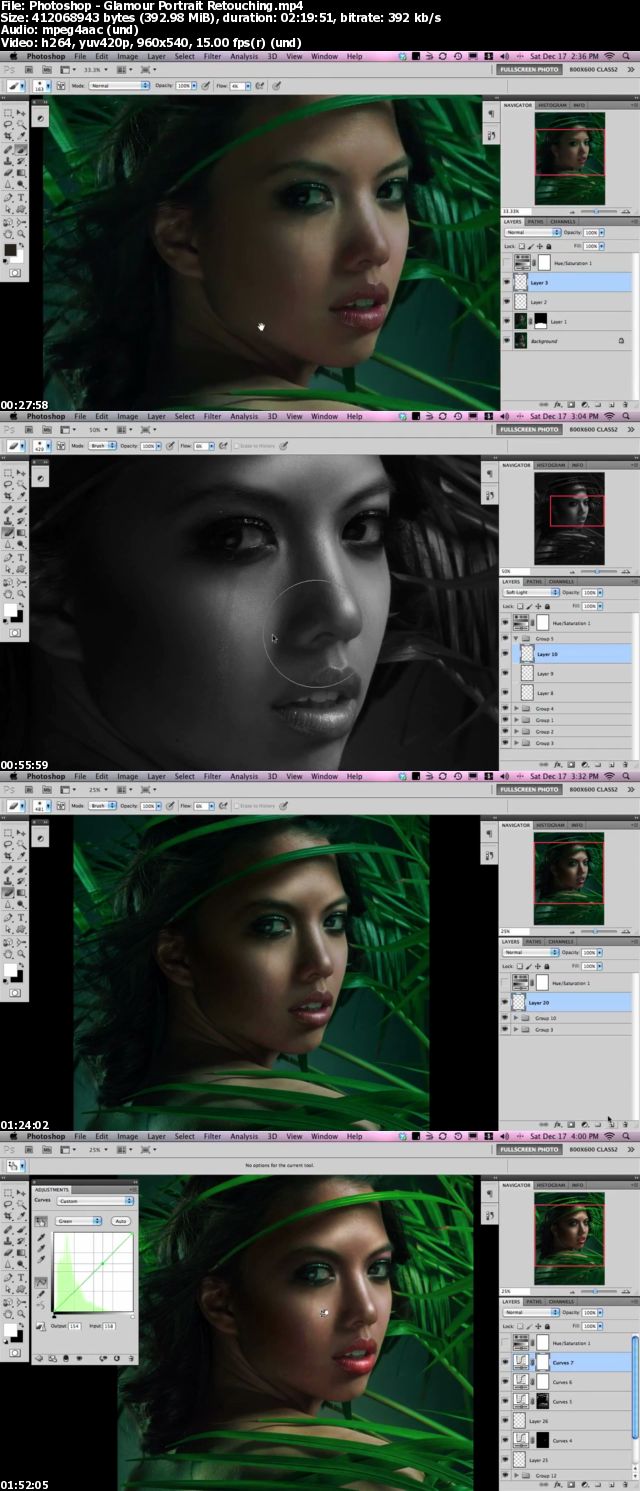This screenshot has width=640, height=1491.
Task: Click the control point on the green curve
Action: click(x=102, y=1263)
